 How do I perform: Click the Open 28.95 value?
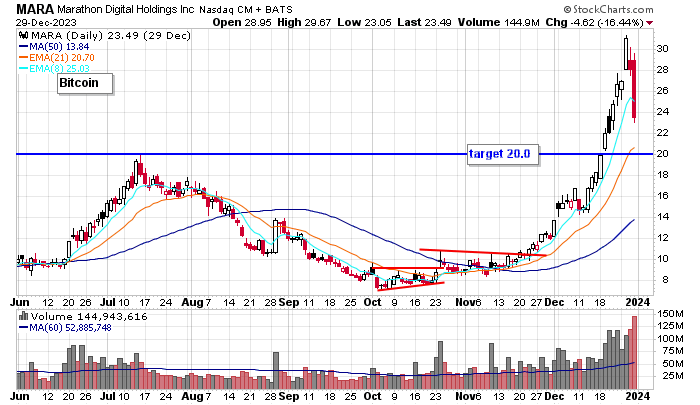pyautogui.click(x=242, y=22)
